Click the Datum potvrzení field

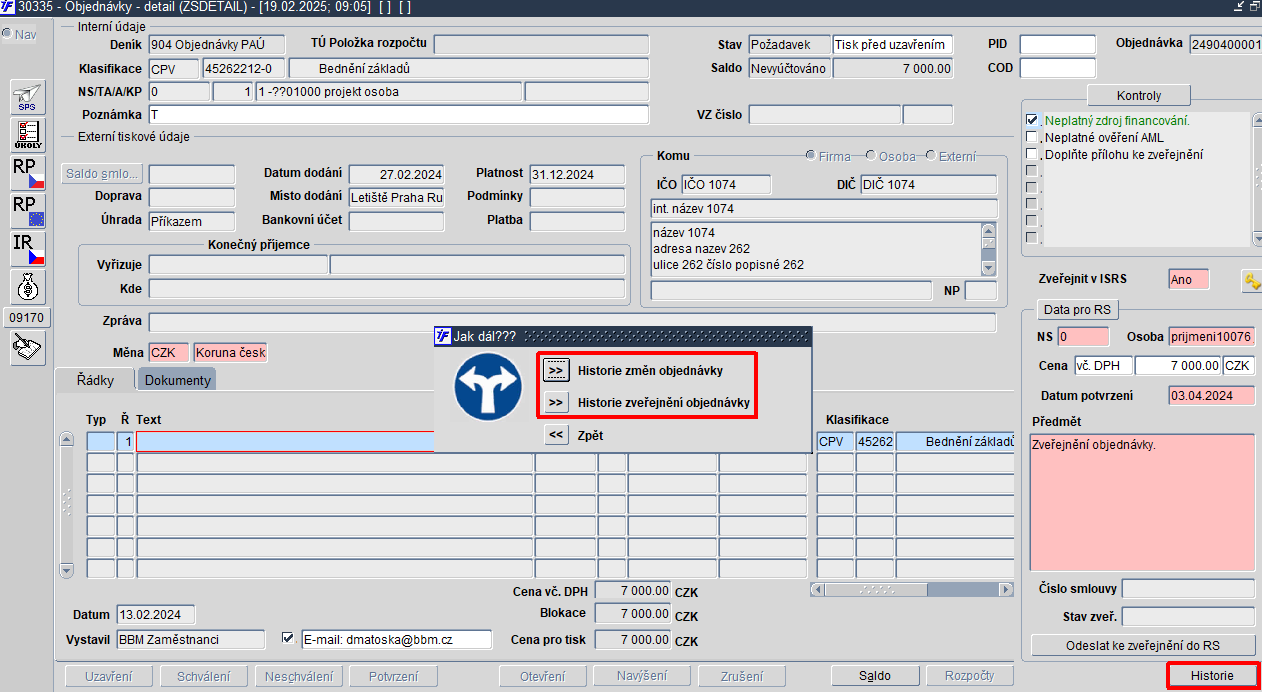(x=1211, y=395)
